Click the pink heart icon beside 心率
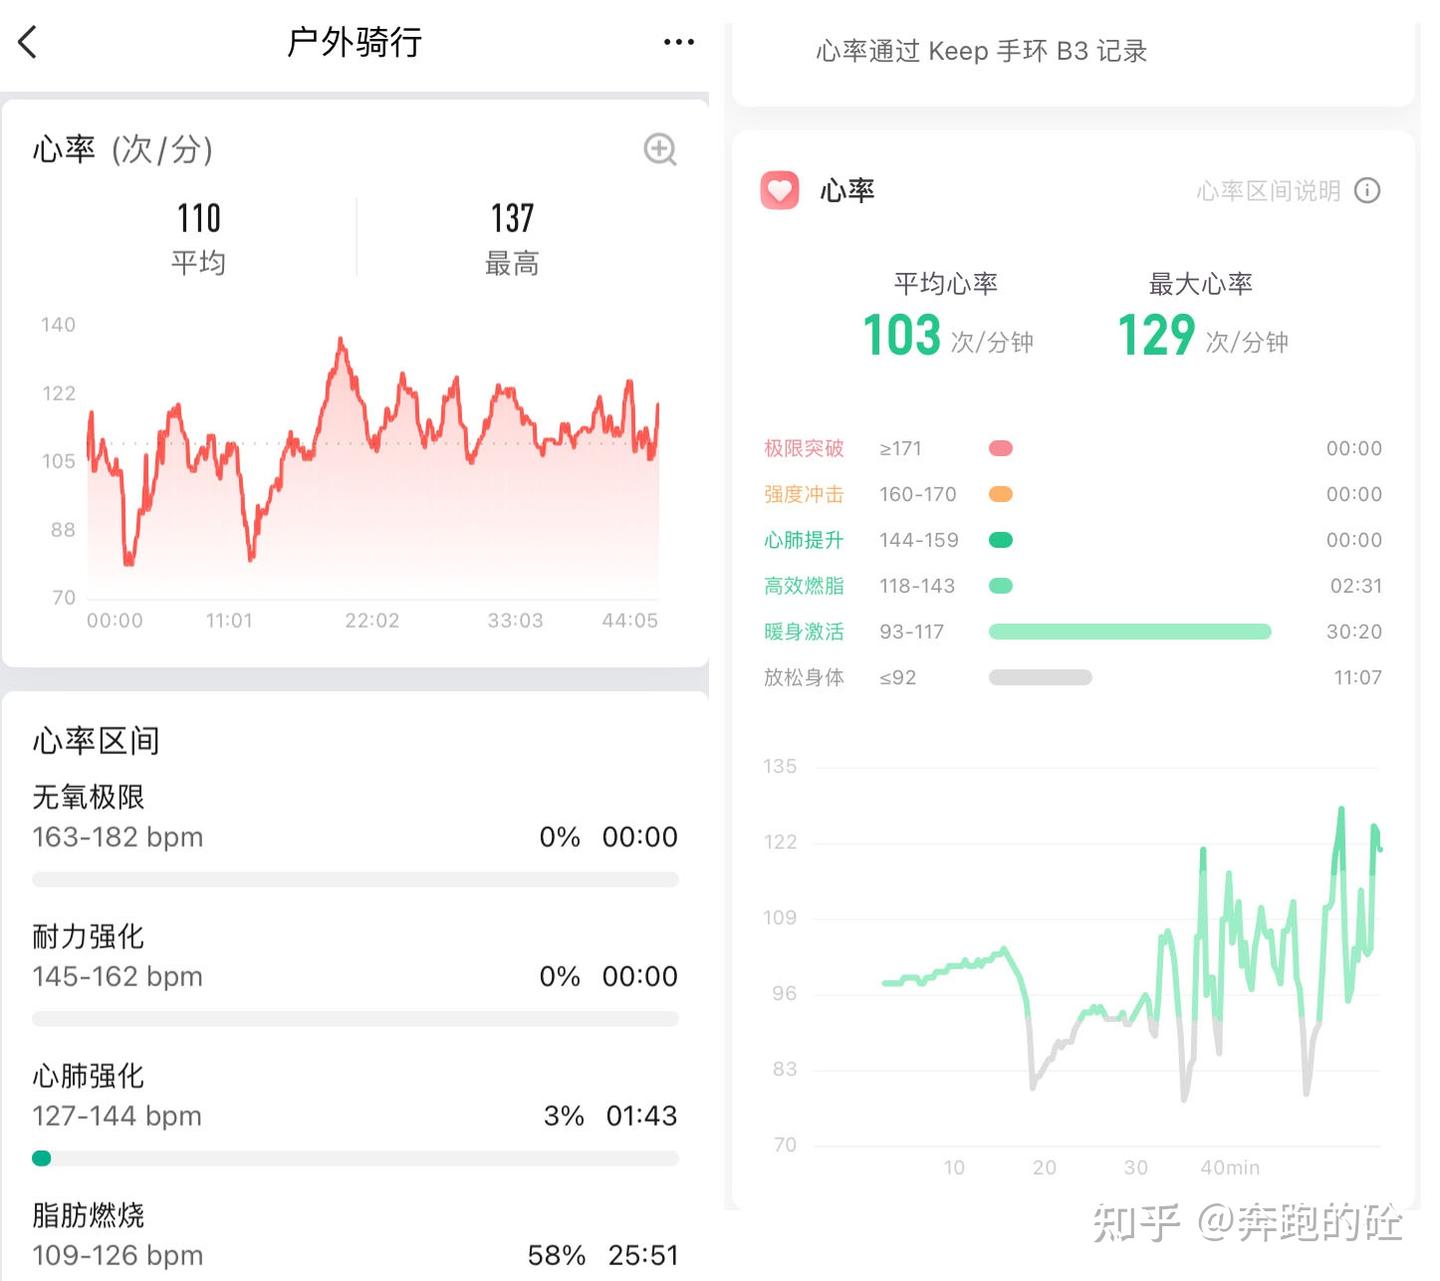Image resolution: width=1440 pixels, height=1281 pixels. pyautogui.click(x=780, y=190)
